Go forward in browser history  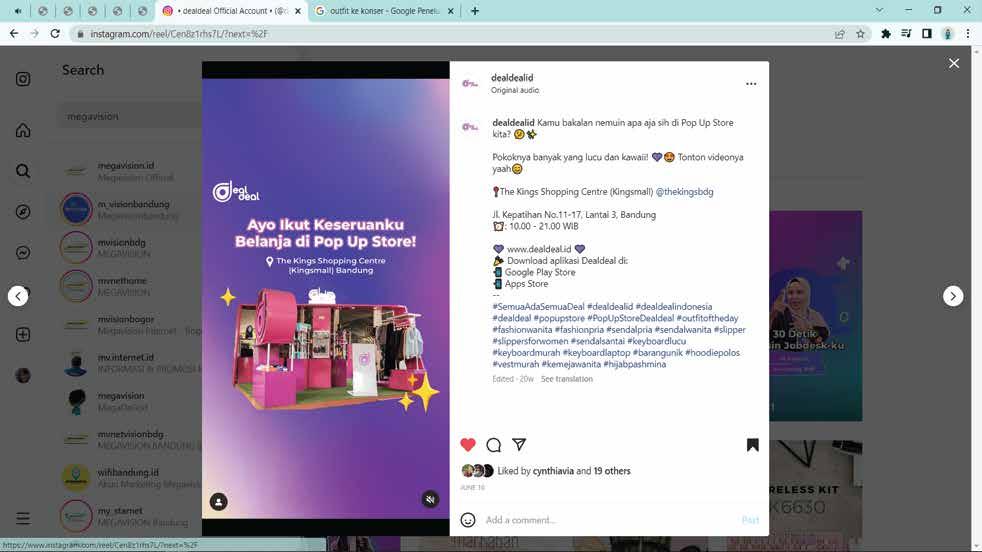(x=34, y=34)
